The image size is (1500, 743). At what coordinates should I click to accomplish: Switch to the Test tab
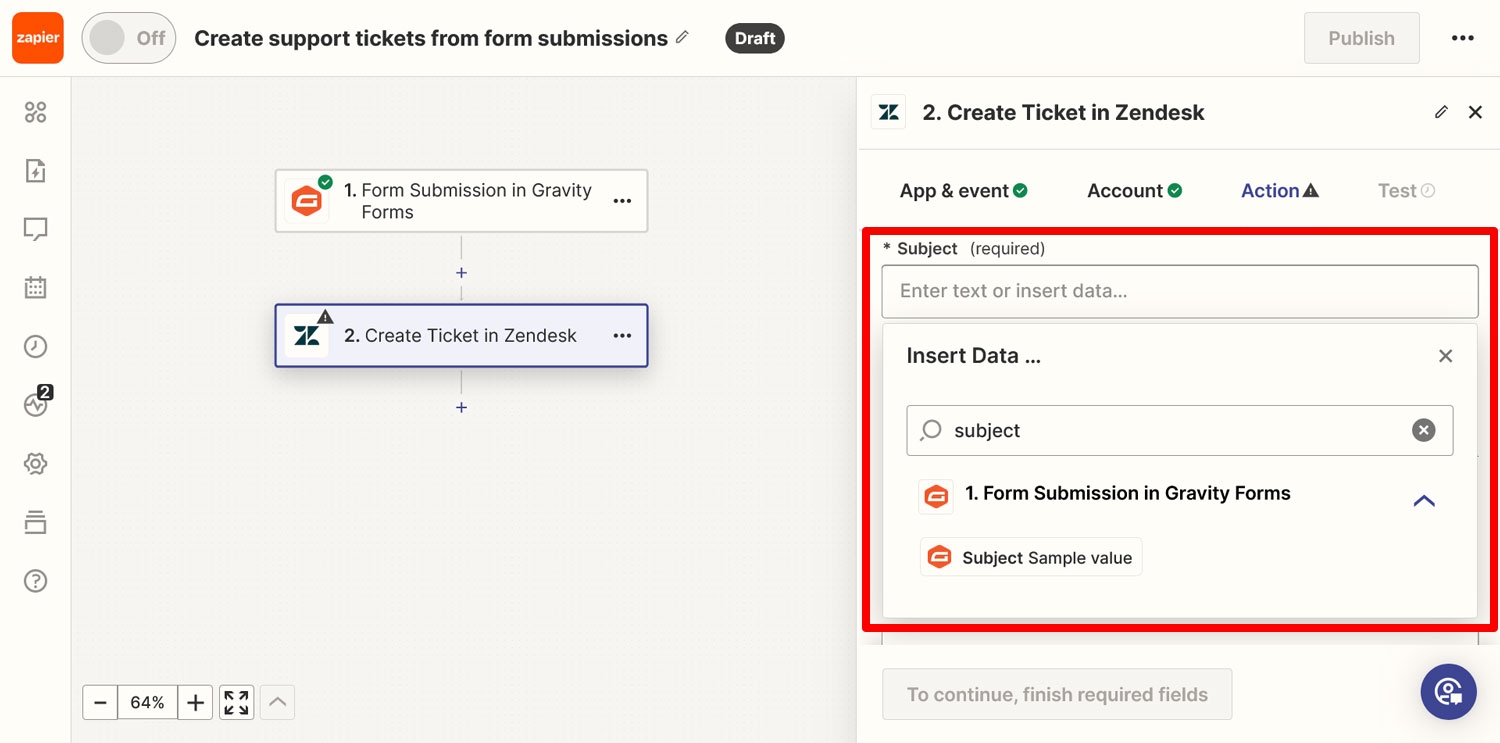[x=1406, y=191]
